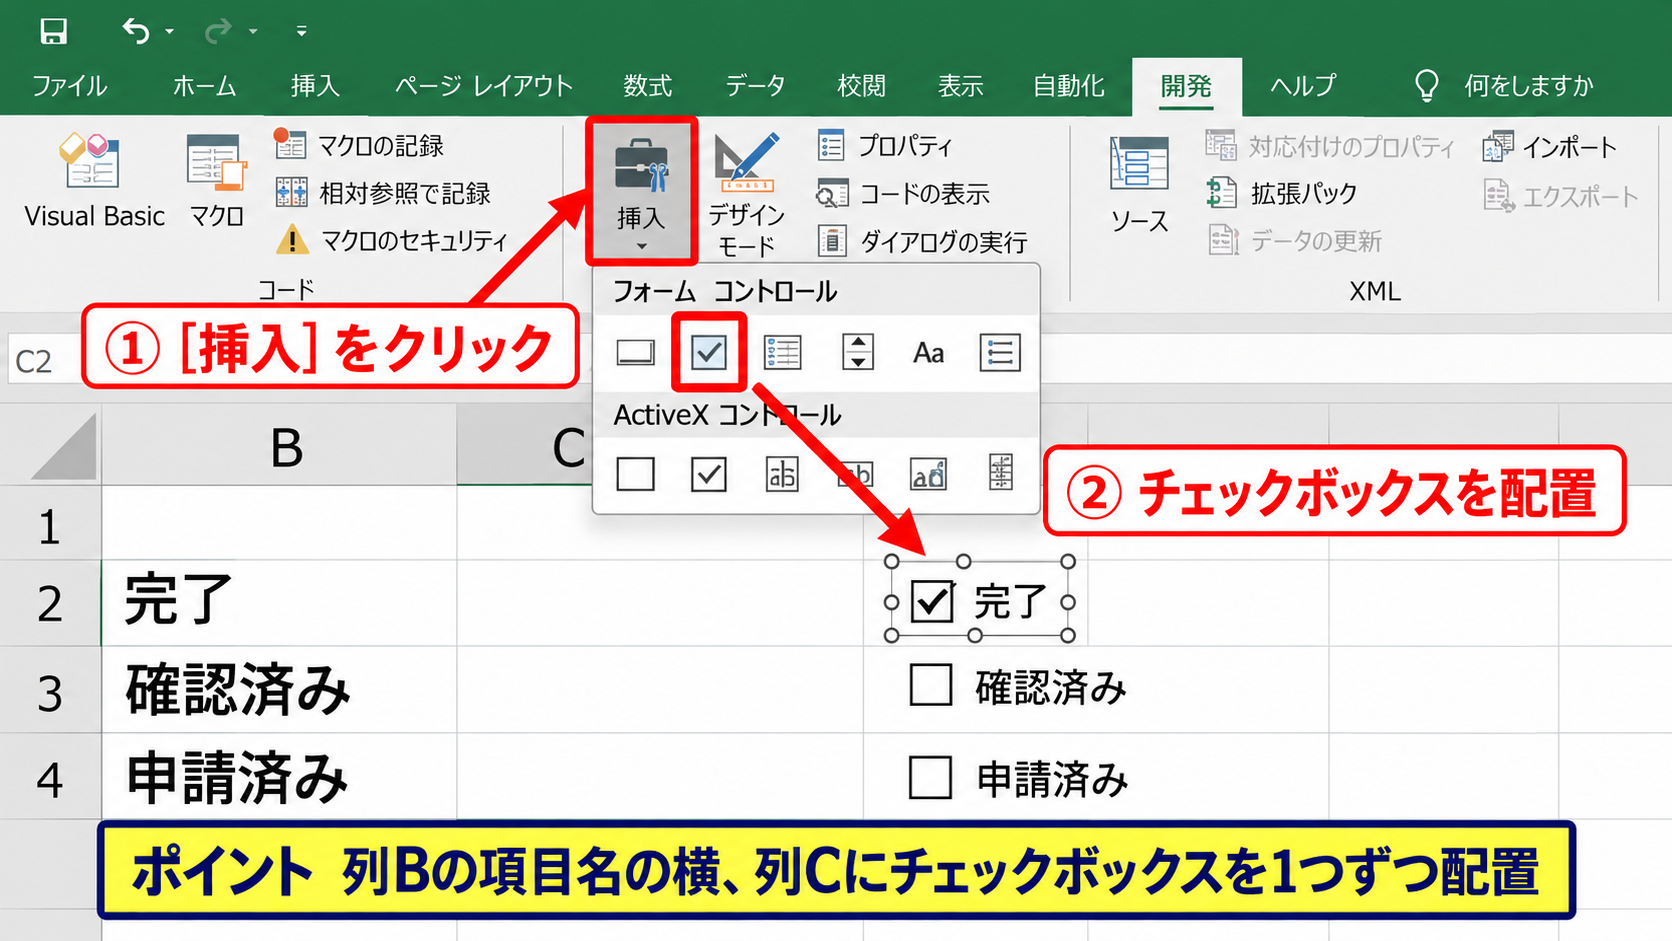Select row 4 header
1672x941 pixels.
point(50,778)
